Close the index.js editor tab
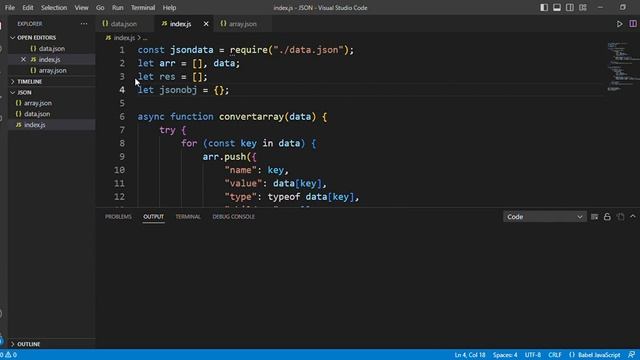This screenshot has width=640, height=360. pyautogui.click(x=206, y=24)
